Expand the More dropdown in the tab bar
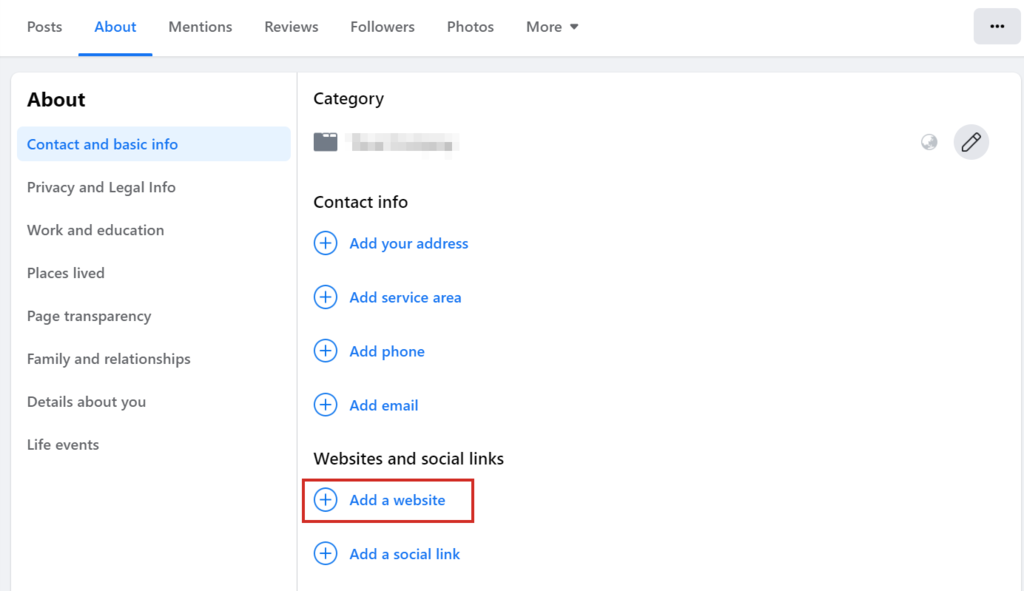Image resolution: width=1024 pixels, height=591 pixels. pyautogui.click(x=551, y=27)
